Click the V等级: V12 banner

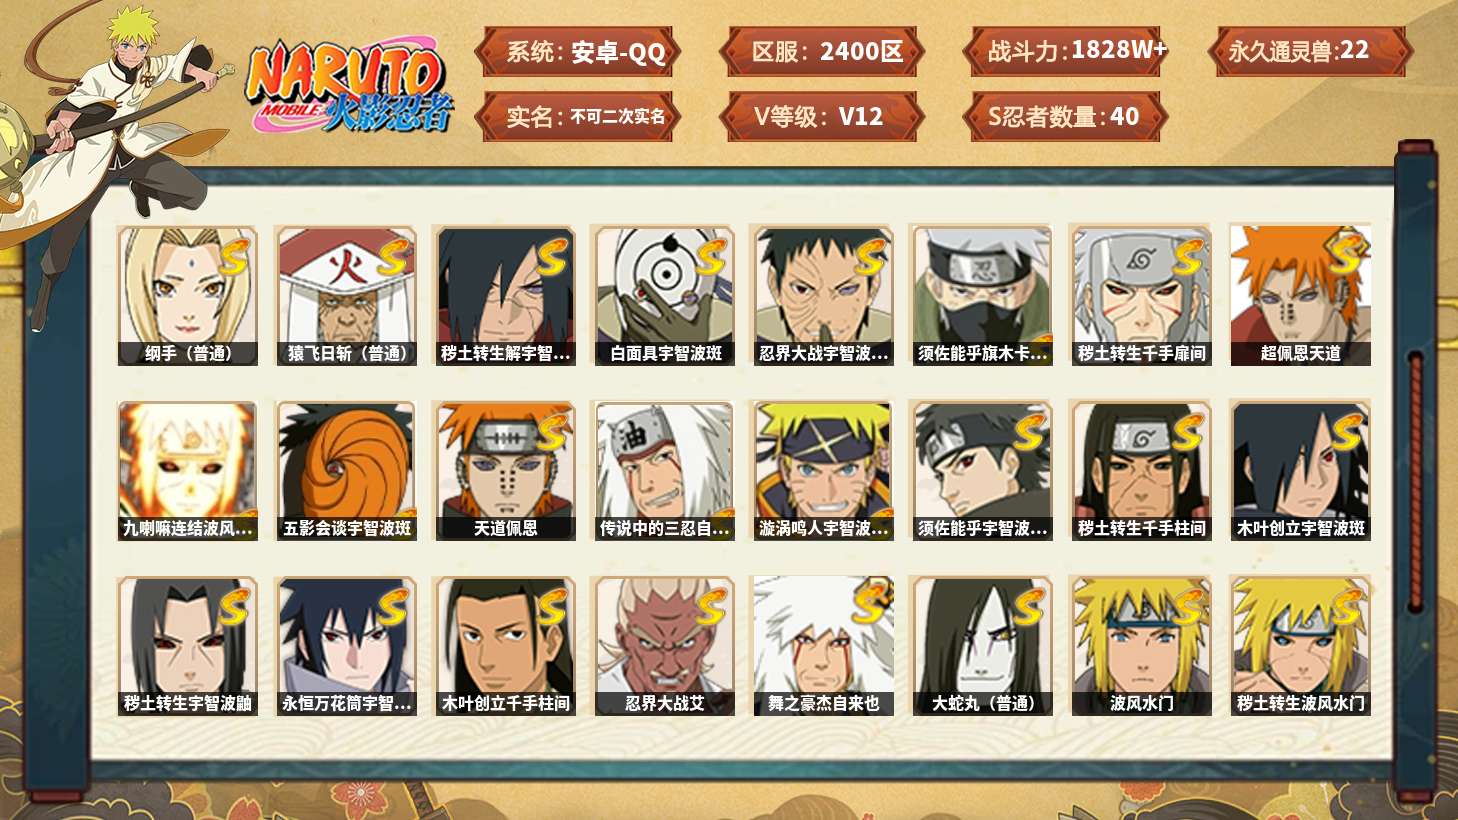(821, 116)
